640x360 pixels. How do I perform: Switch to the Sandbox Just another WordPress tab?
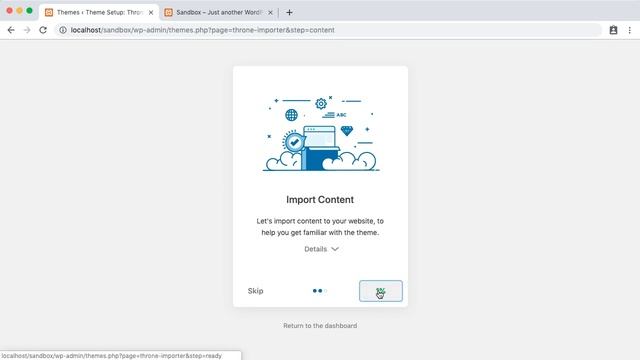(218, 13)
